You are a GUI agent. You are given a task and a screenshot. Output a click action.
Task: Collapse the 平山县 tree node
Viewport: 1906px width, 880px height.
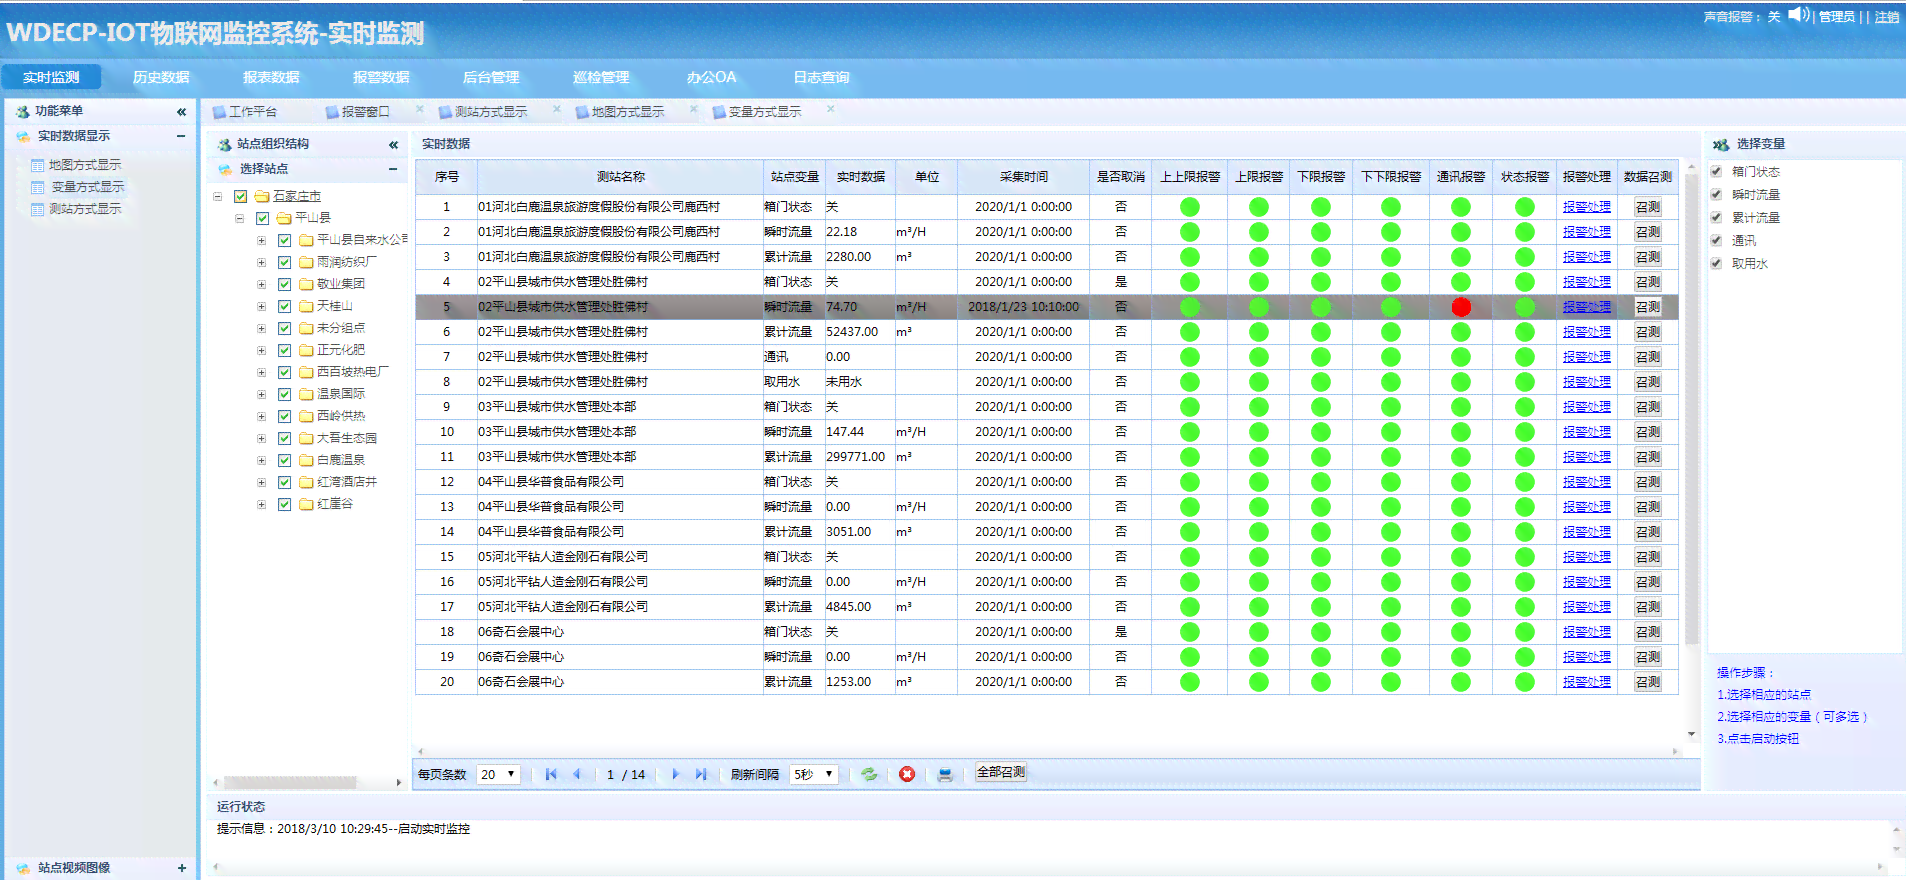240,218
